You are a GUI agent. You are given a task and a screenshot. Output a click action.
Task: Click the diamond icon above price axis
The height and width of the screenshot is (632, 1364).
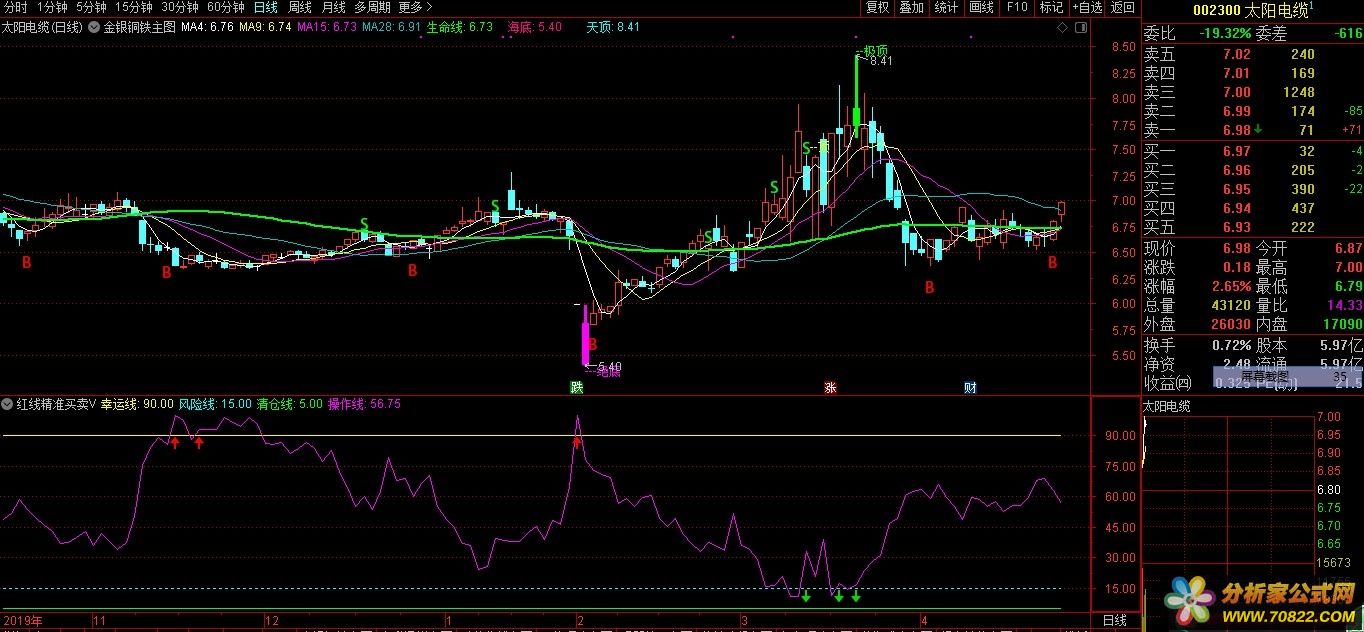click(1063, 27)
